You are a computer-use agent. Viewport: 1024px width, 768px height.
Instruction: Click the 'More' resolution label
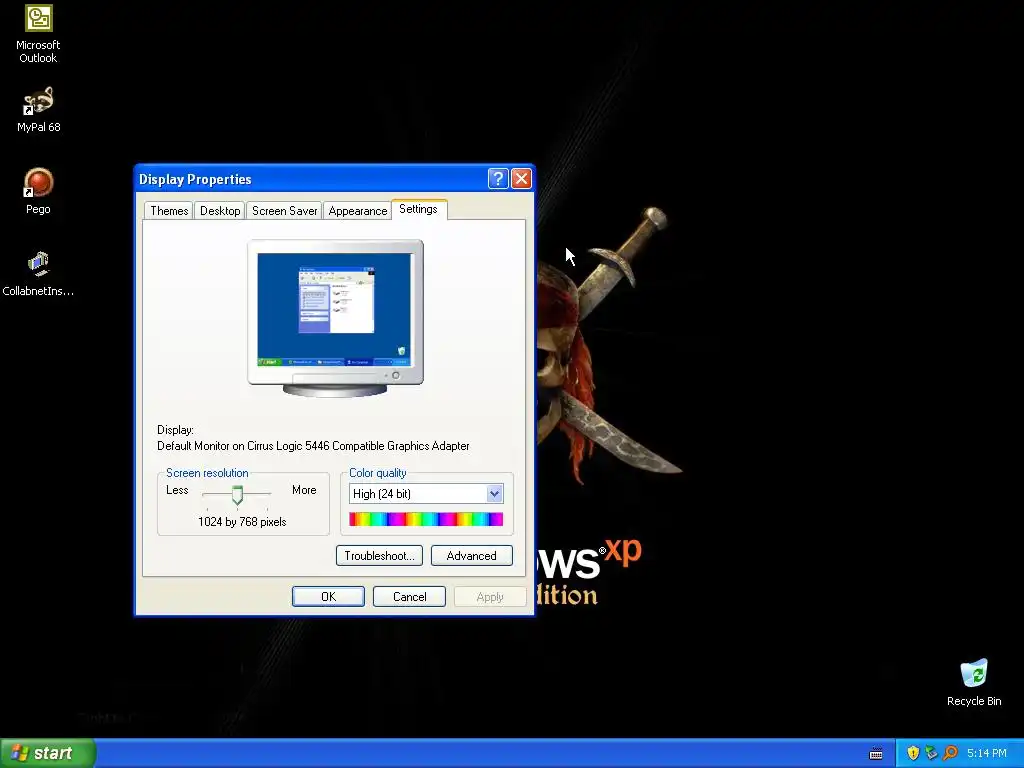tap(304, 490)
